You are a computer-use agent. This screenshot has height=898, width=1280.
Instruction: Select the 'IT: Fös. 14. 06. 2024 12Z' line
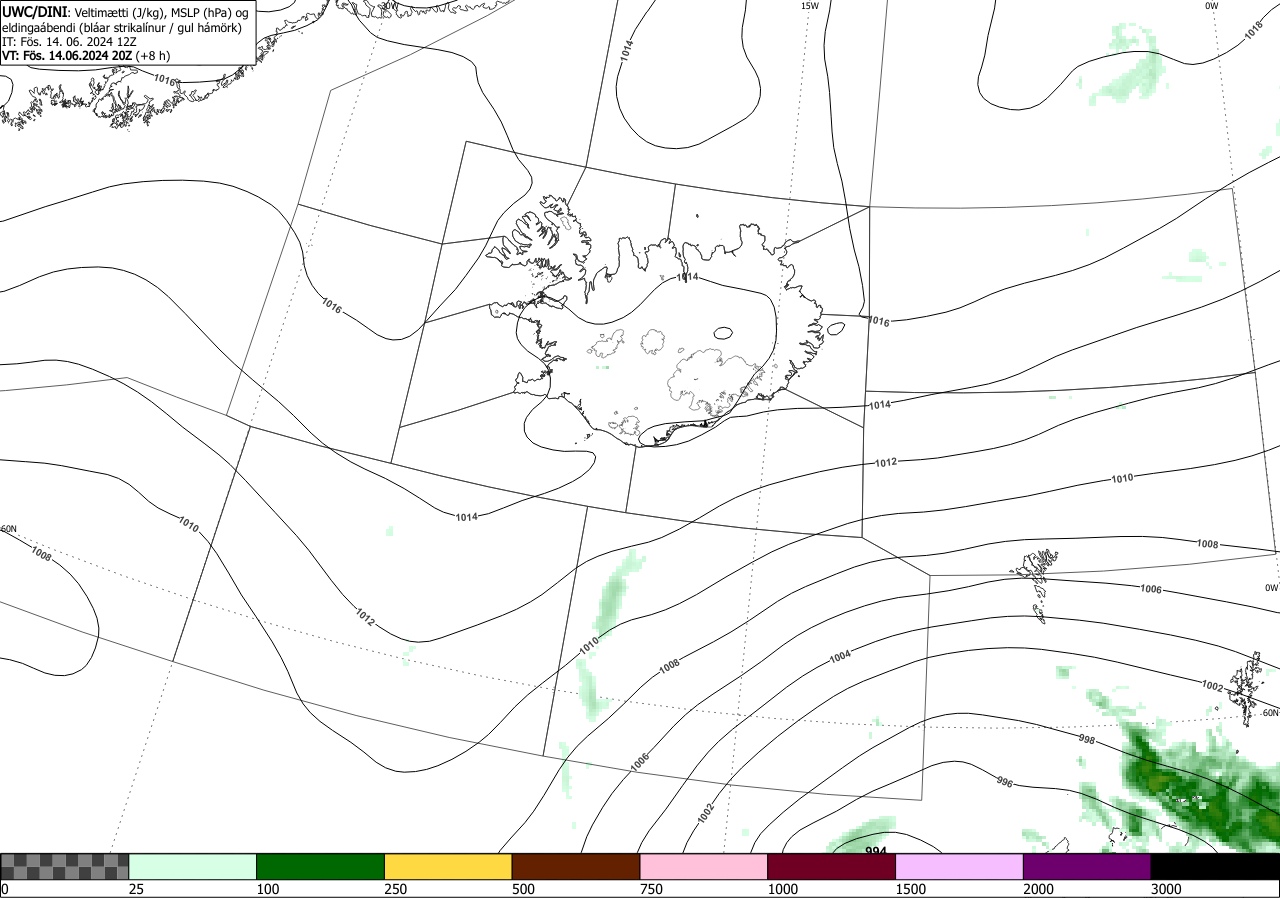[x=69, y=41]
